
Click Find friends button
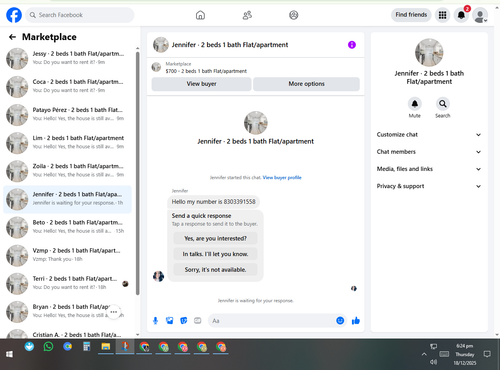pyautogui.click(x=411, y=15)
